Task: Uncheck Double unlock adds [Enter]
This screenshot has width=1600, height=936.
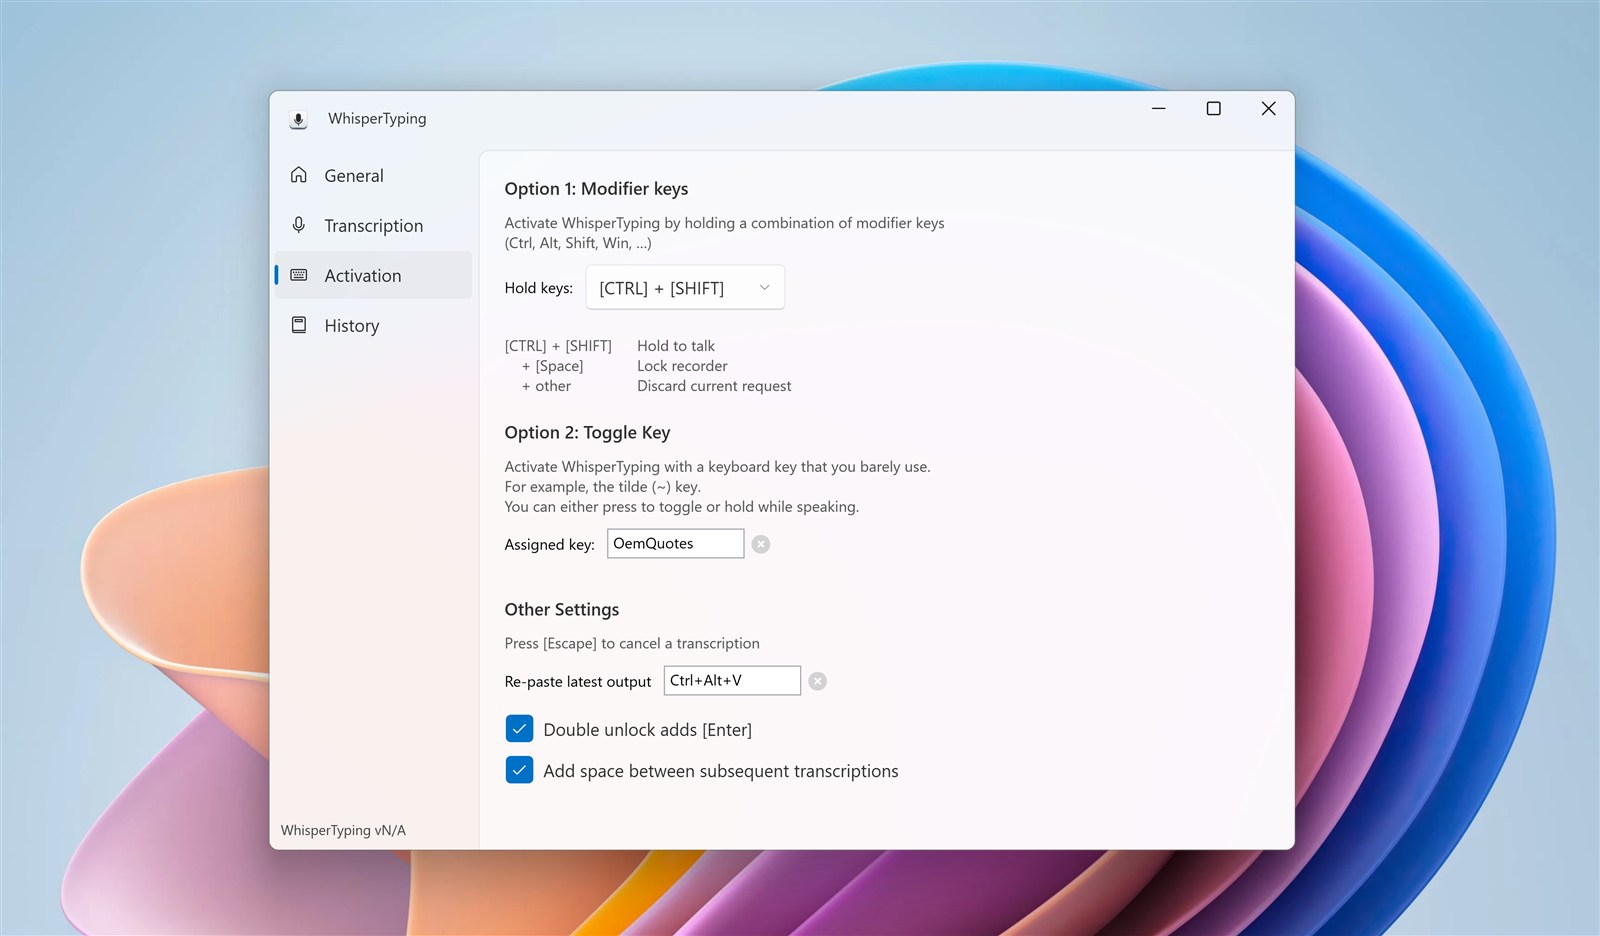Action: [519, 728]
